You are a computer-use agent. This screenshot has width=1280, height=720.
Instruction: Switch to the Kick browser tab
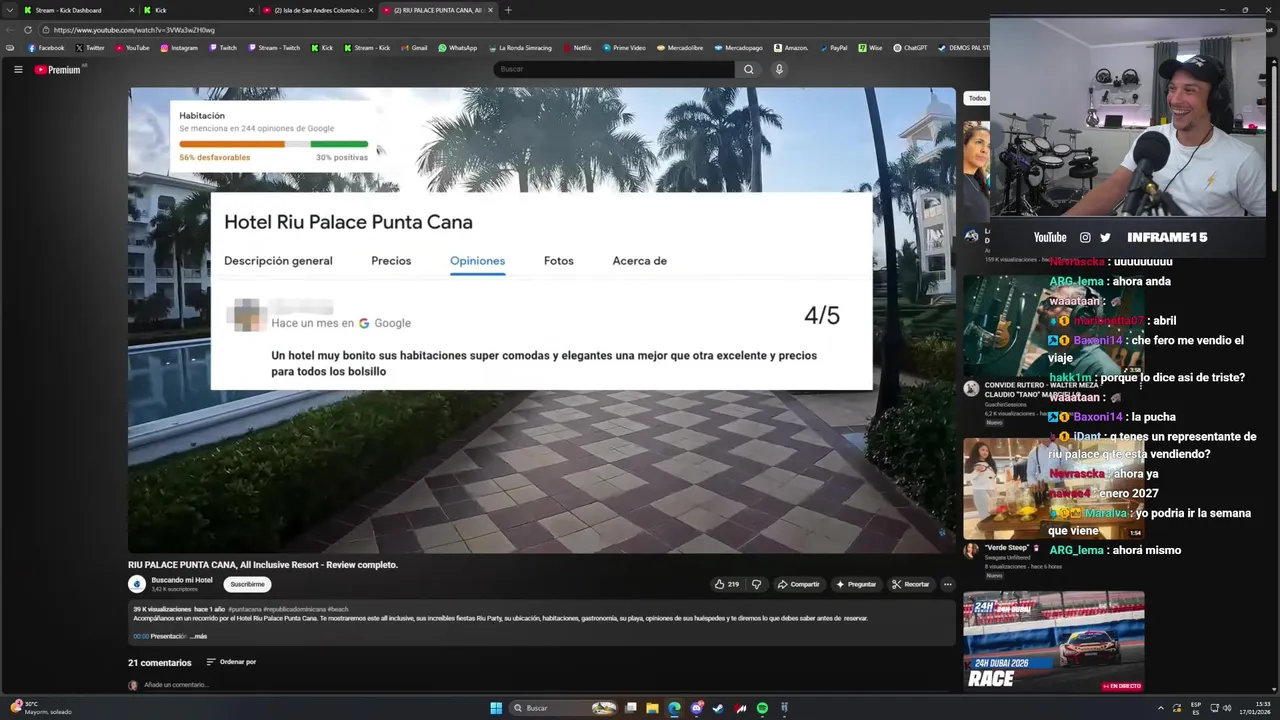[197, 10]
